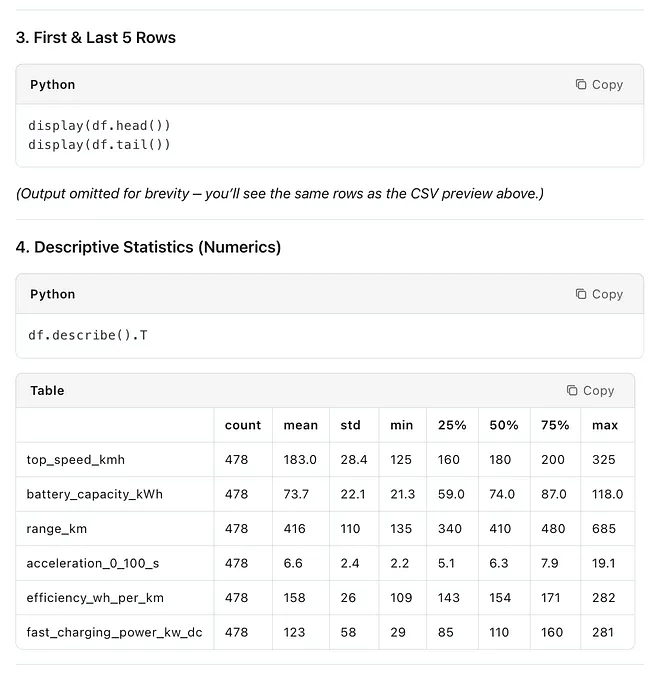Screen dimensions: 668x673
Task: Click the range_km mean value 416
Action: 294,529
